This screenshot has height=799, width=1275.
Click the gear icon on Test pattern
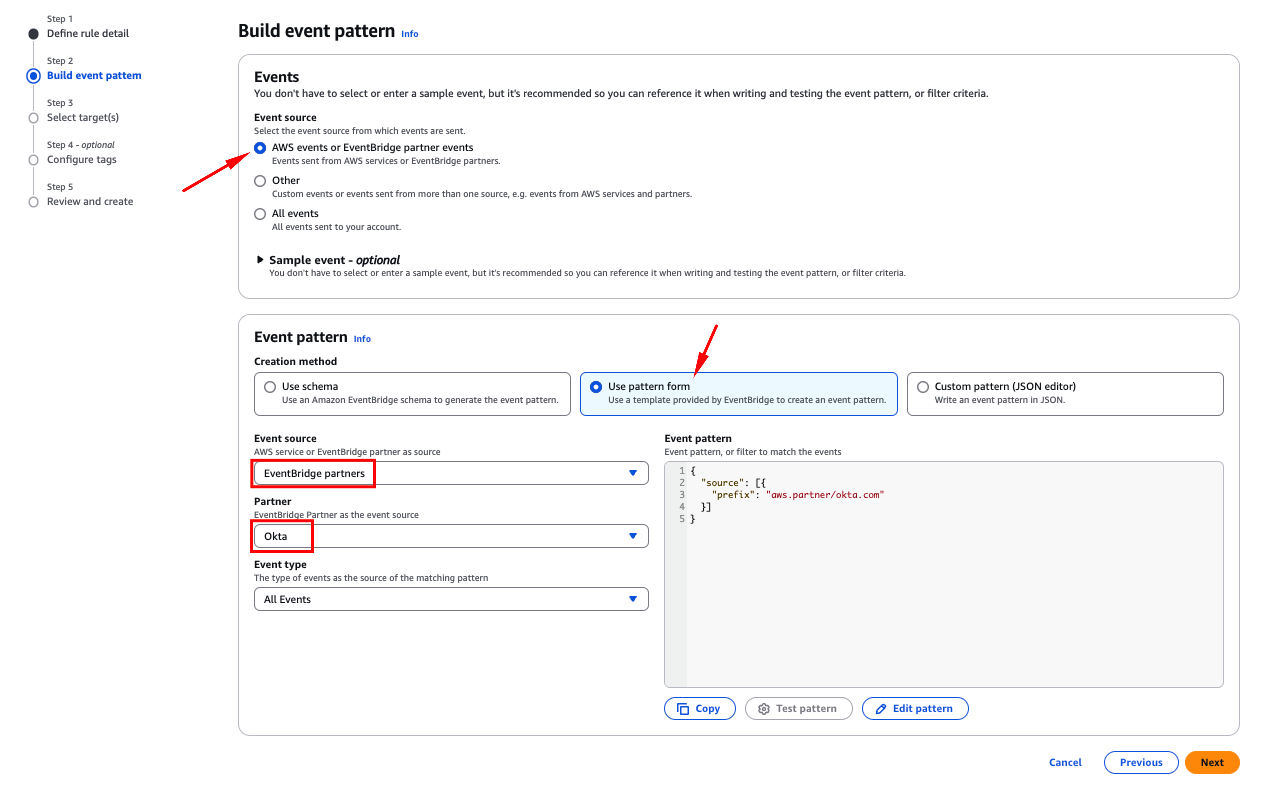pyautogui.click(x=764, y=708)
